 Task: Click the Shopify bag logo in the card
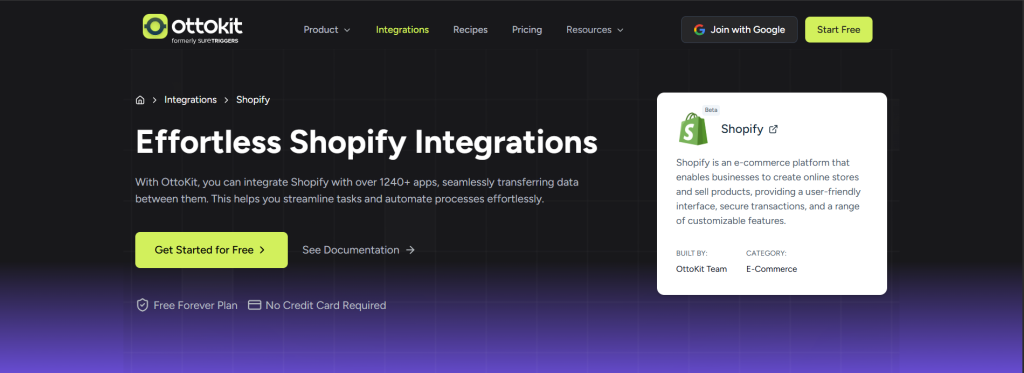[693, 128]
